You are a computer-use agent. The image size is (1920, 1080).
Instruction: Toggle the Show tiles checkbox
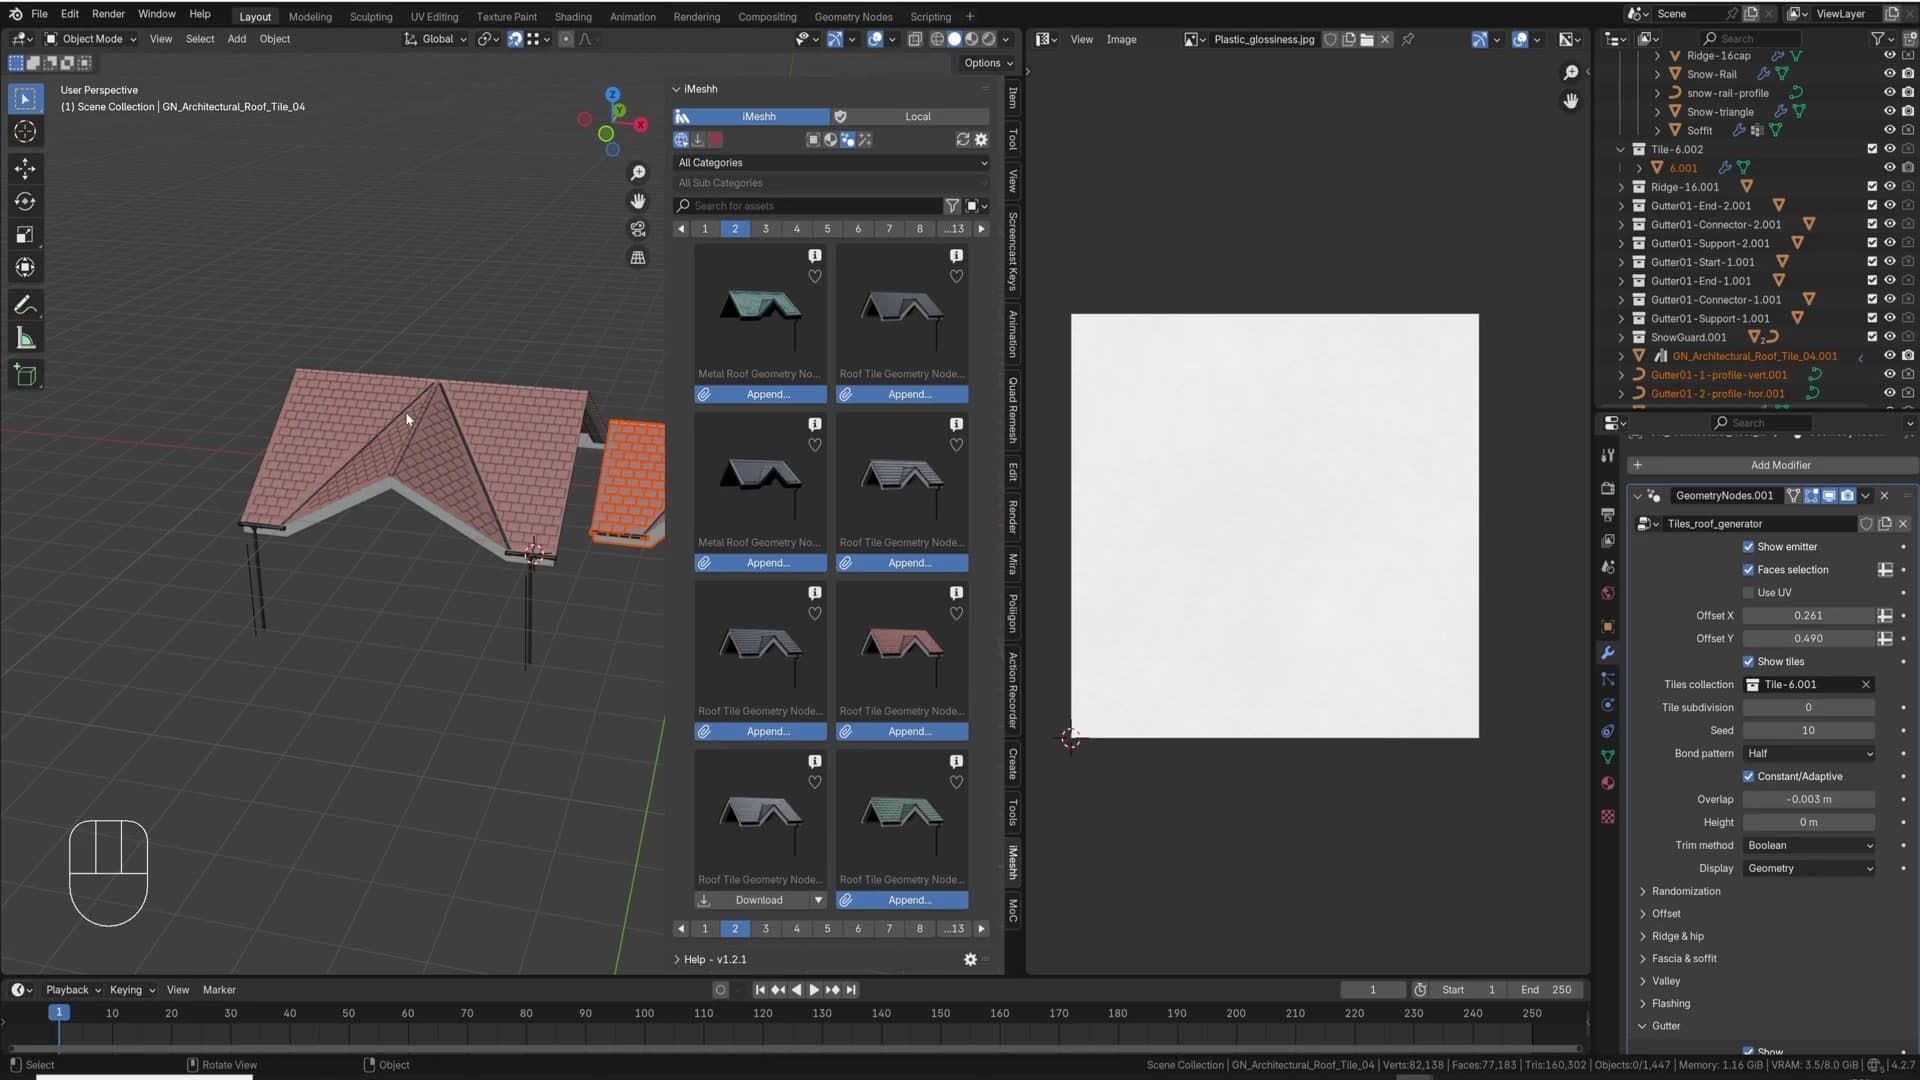click(1748, 662)
